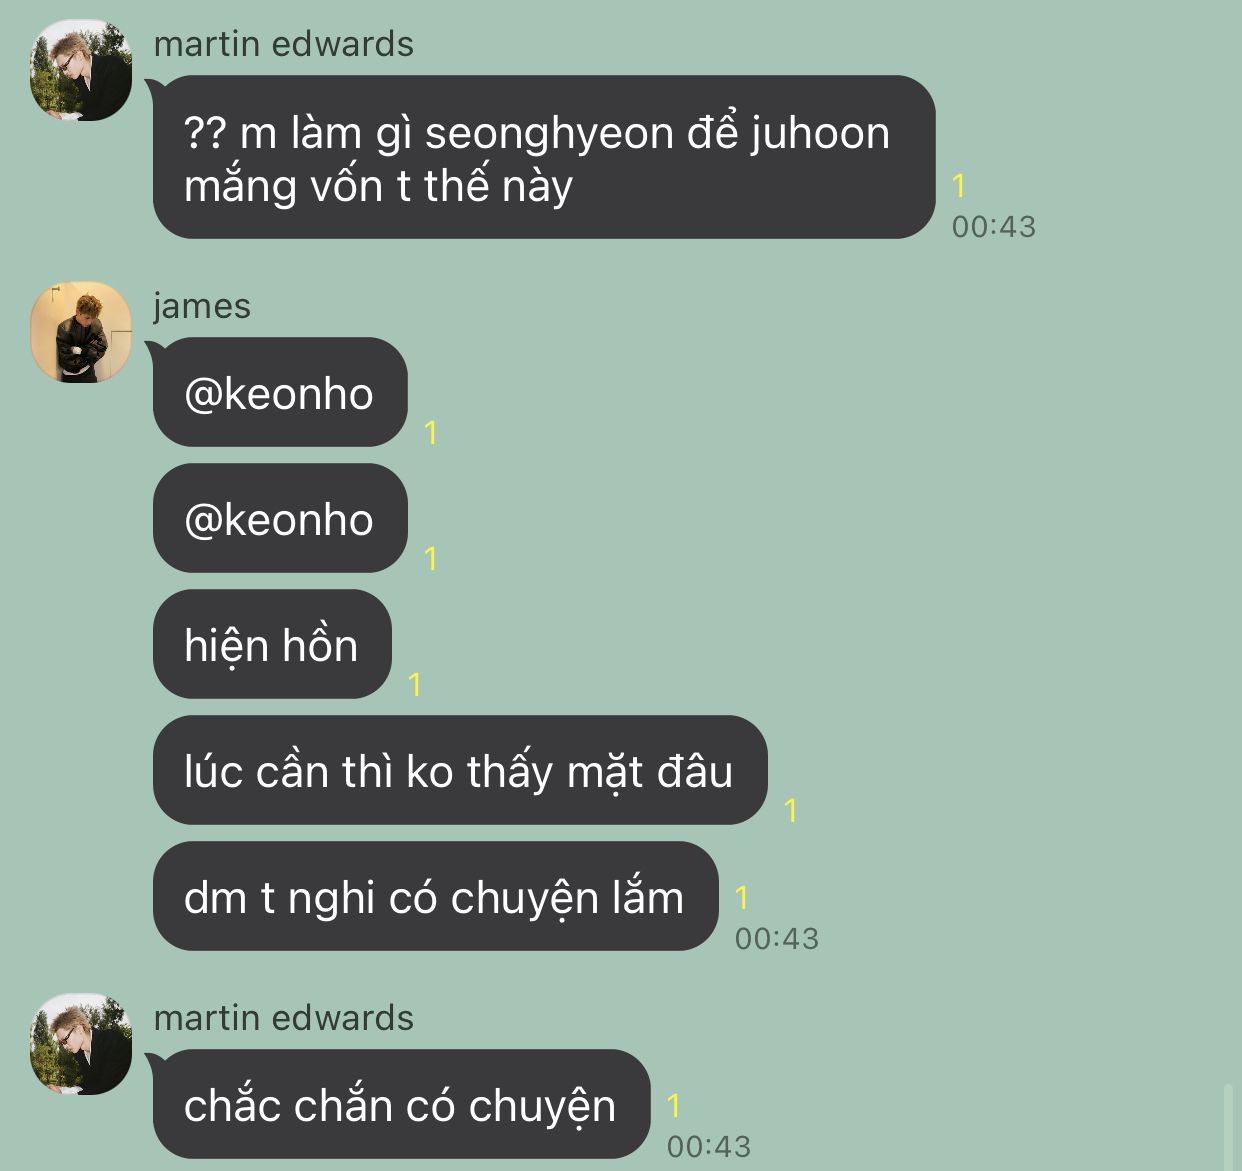Tap the 00:43 timestamp under 'dm t nghi' message
The width and height of the screenshot is (1242, 1171).
click(777, 939)
